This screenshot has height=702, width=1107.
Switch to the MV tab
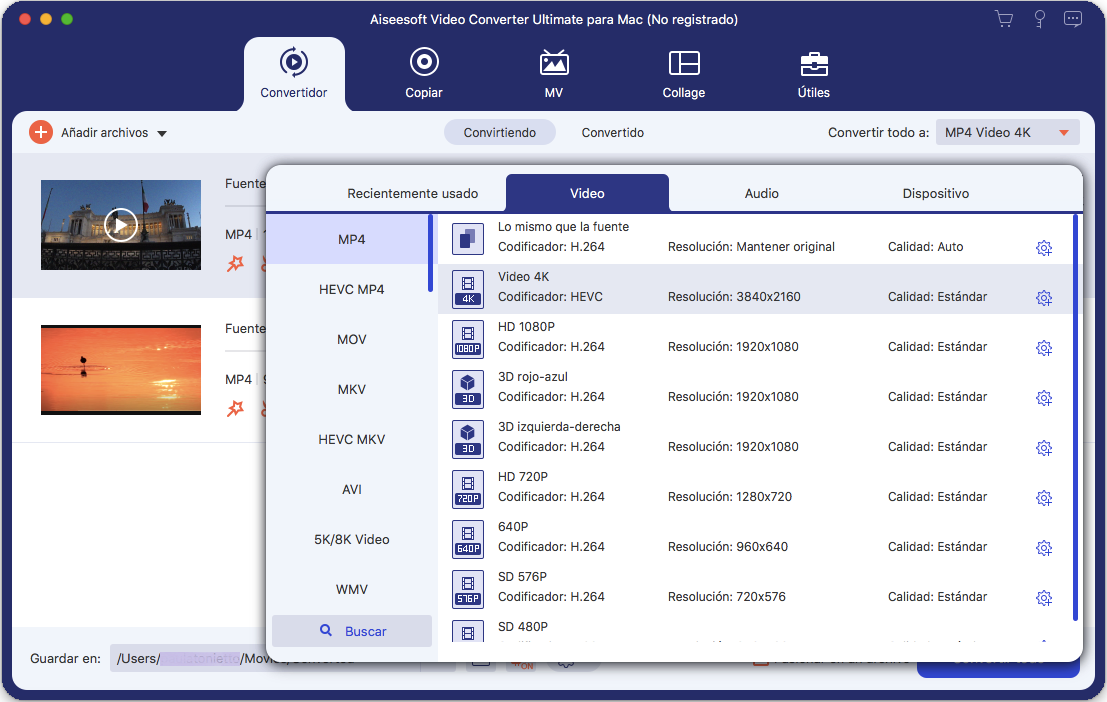554,73
